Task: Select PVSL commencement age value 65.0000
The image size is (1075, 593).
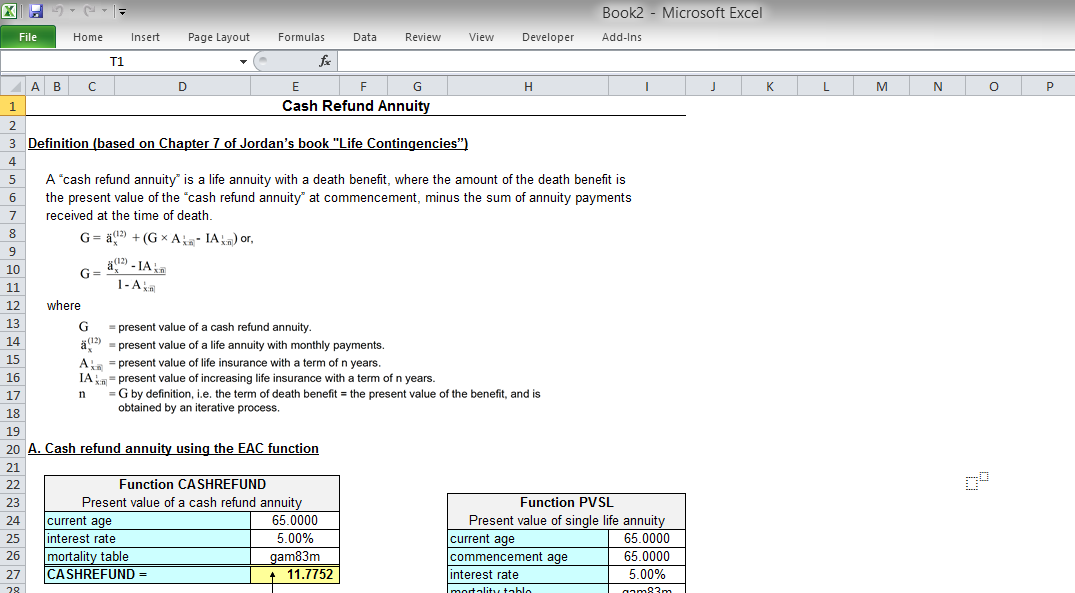Action: pyautogui.click(x=647, y=556)
